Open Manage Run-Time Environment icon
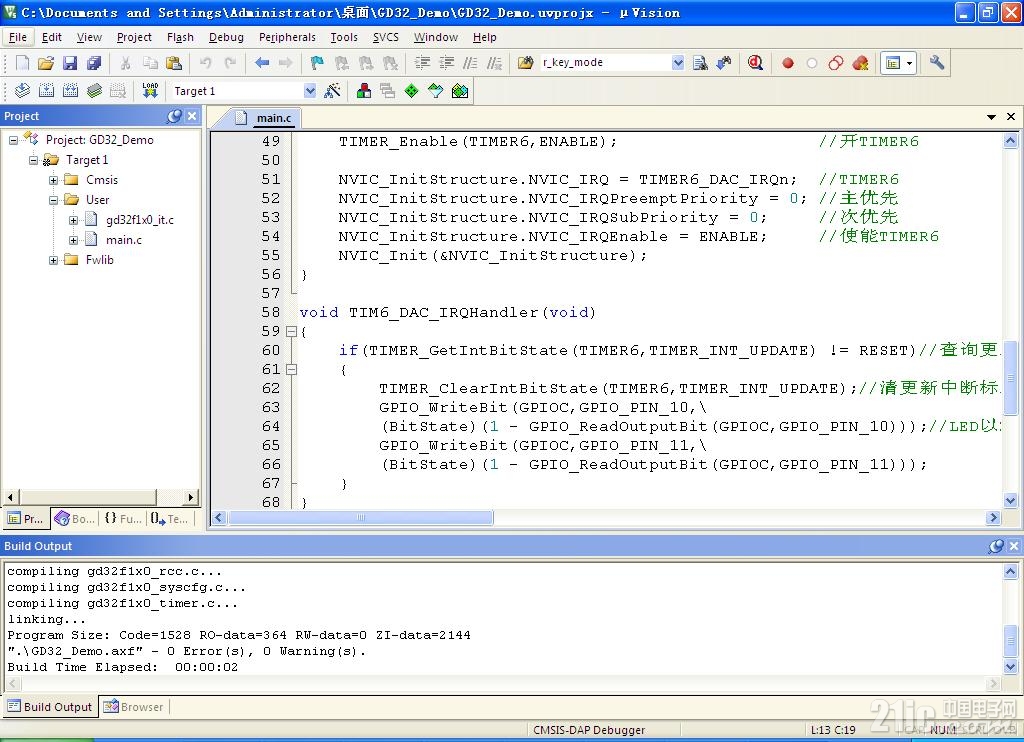This screenshot has width=1024, height=742. click(436, 91)
